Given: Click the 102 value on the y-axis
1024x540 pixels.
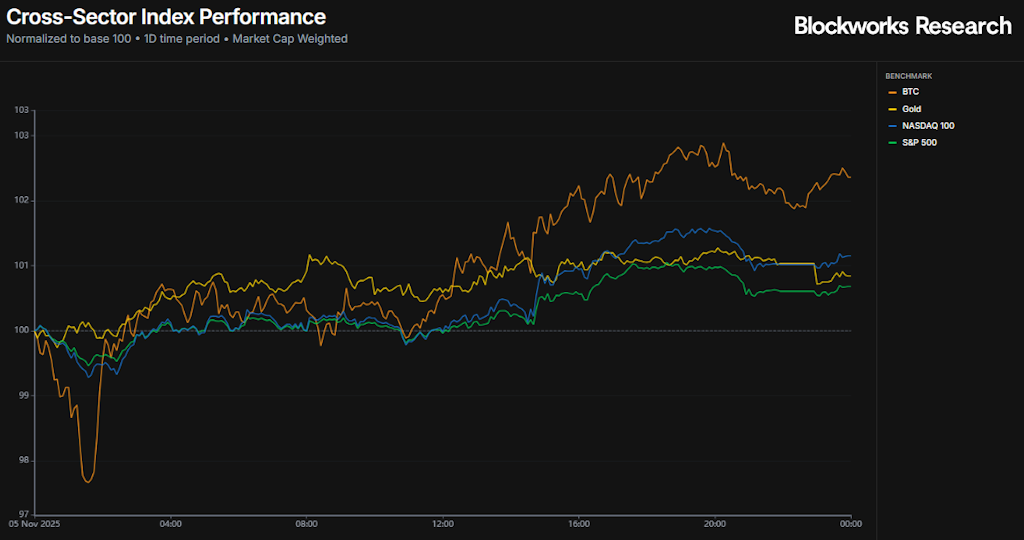Looking at the screenshot, I should coord(22,200).
